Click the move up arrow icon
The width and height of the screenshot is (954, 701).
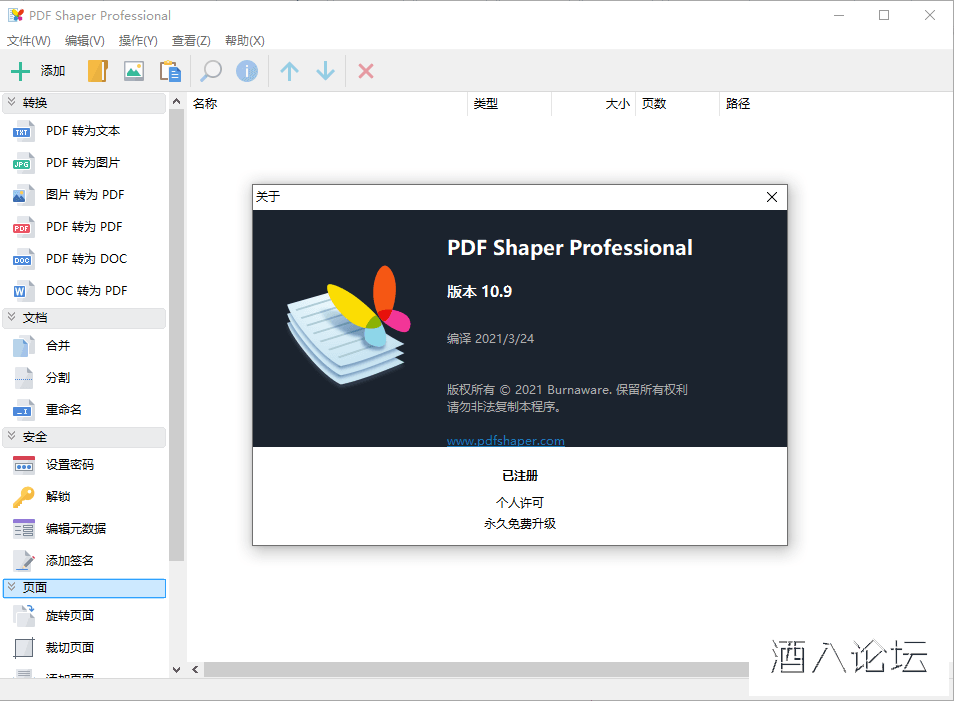tap(289, 71)
